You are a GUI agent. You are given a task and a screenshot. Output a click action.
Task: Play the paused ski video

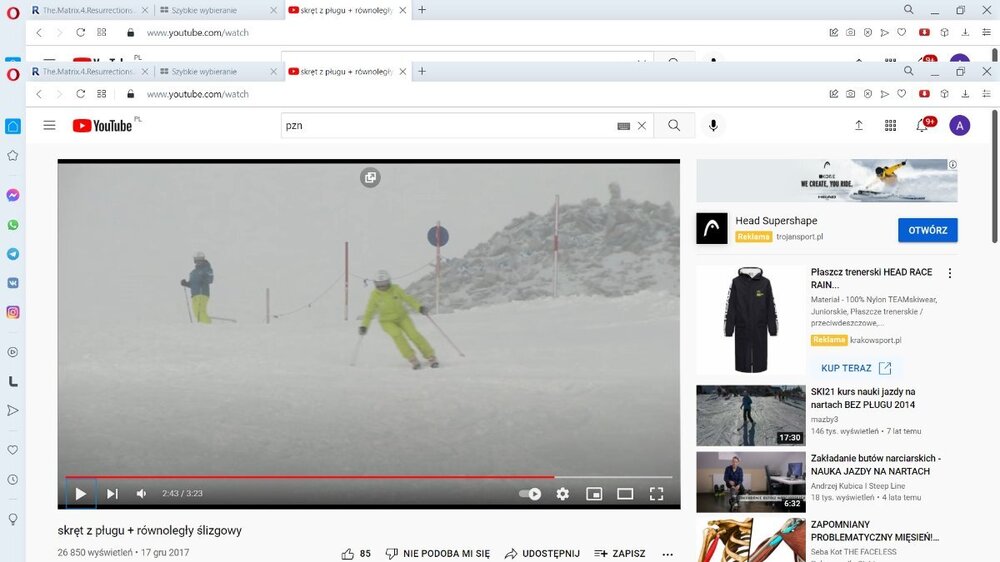click(x=81, y=494)
